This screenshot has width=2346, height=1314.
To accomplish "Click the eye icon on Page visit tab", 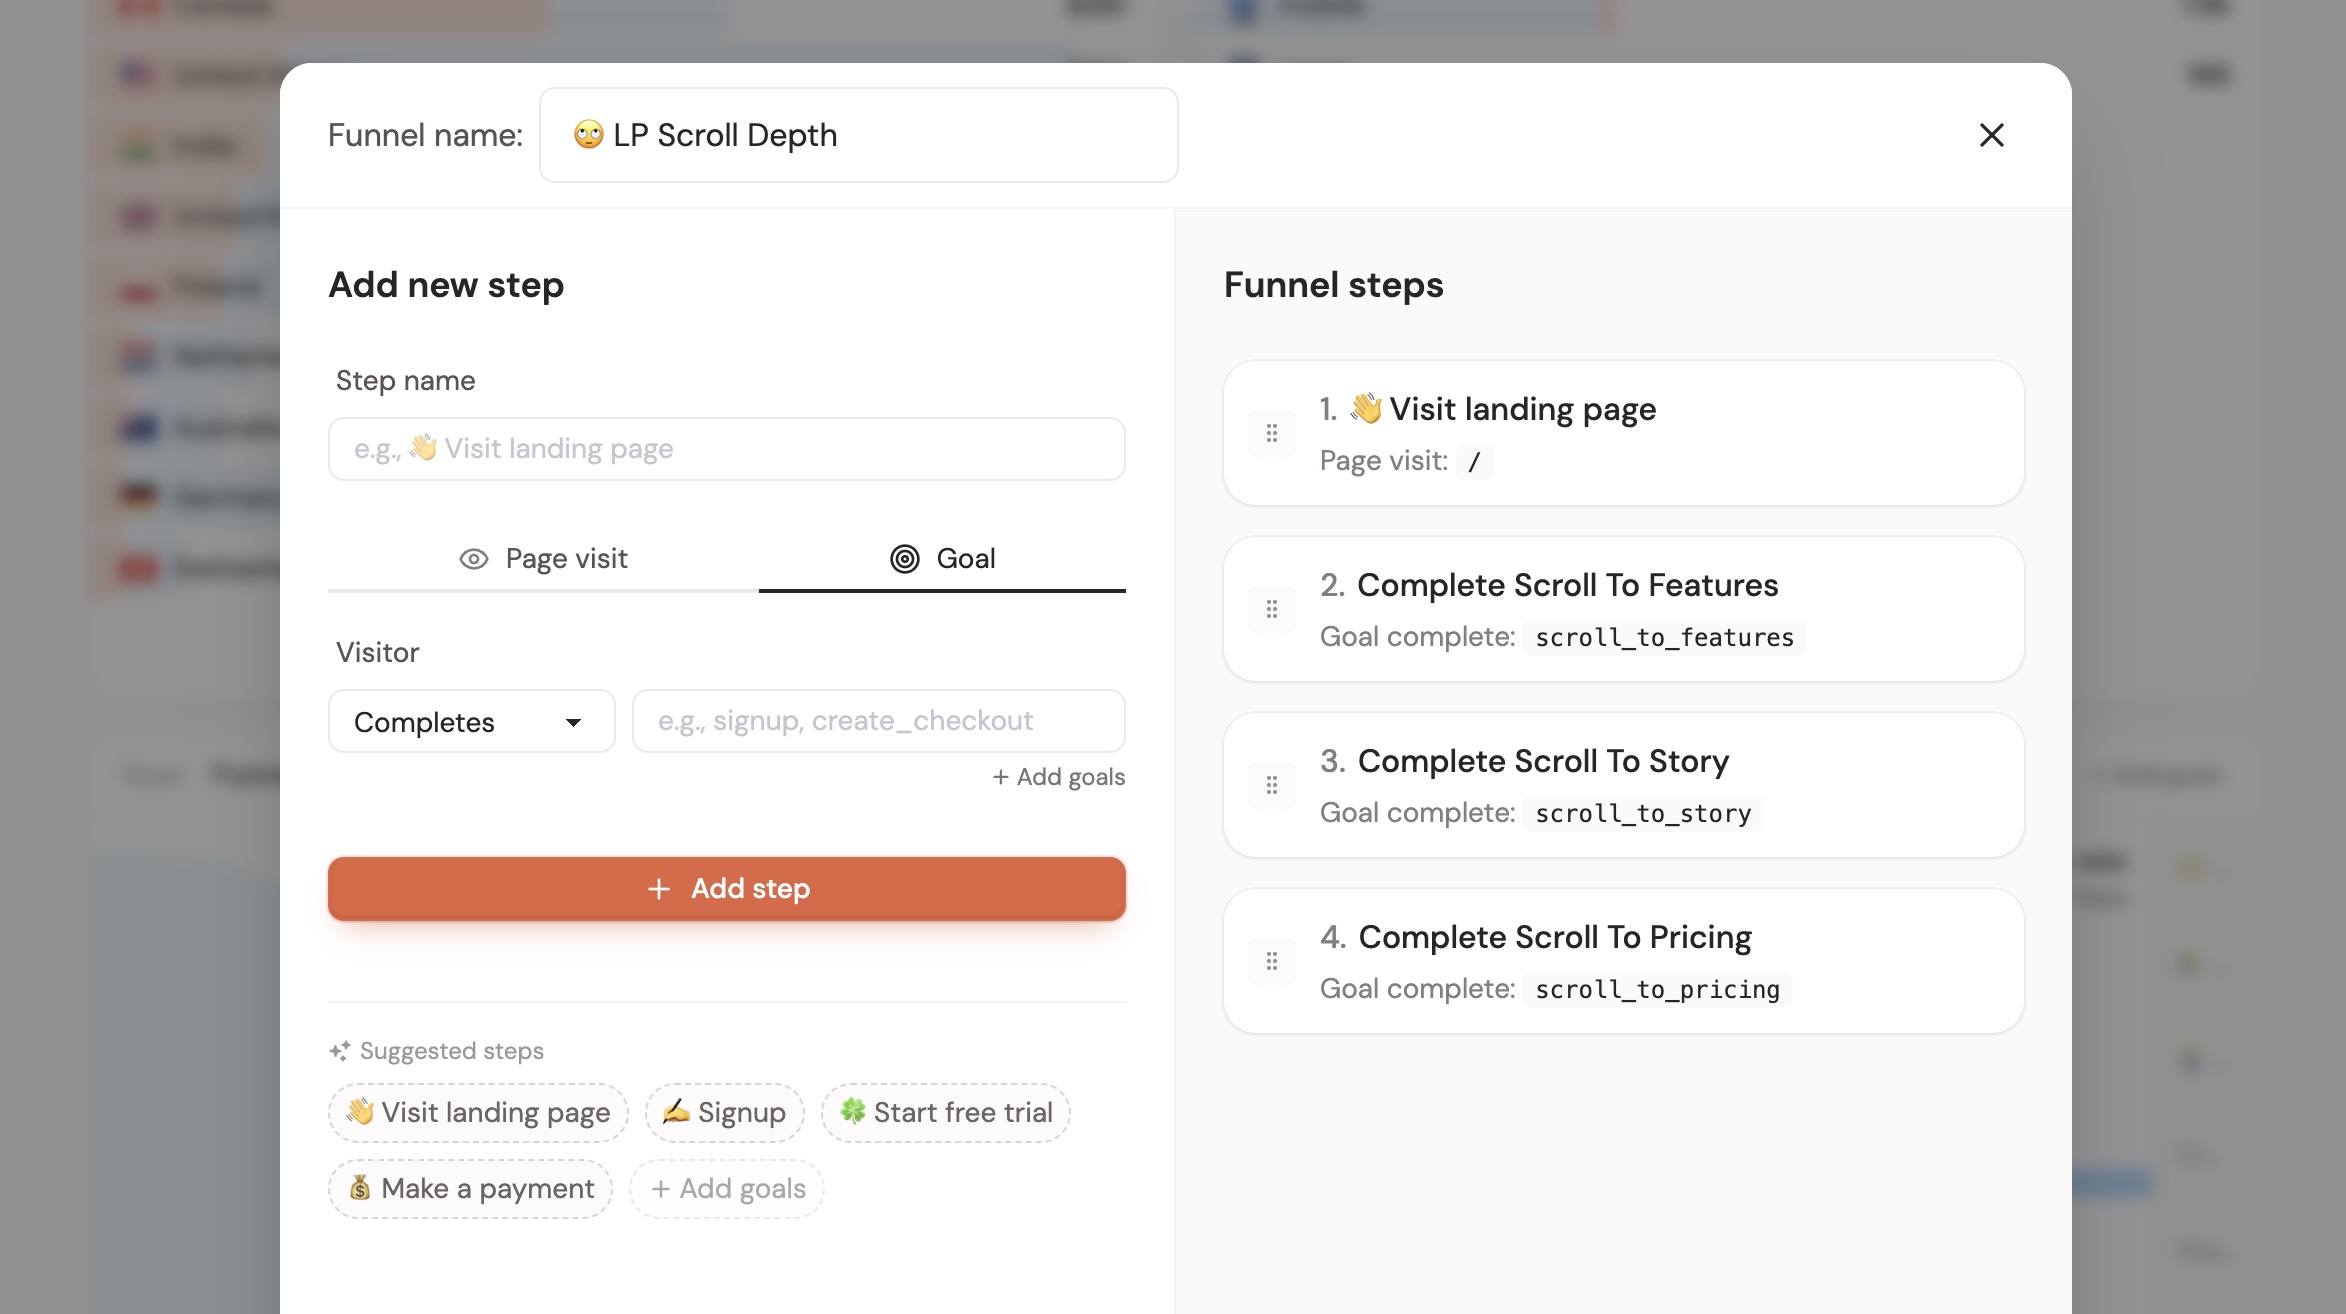I will (473, 559).
